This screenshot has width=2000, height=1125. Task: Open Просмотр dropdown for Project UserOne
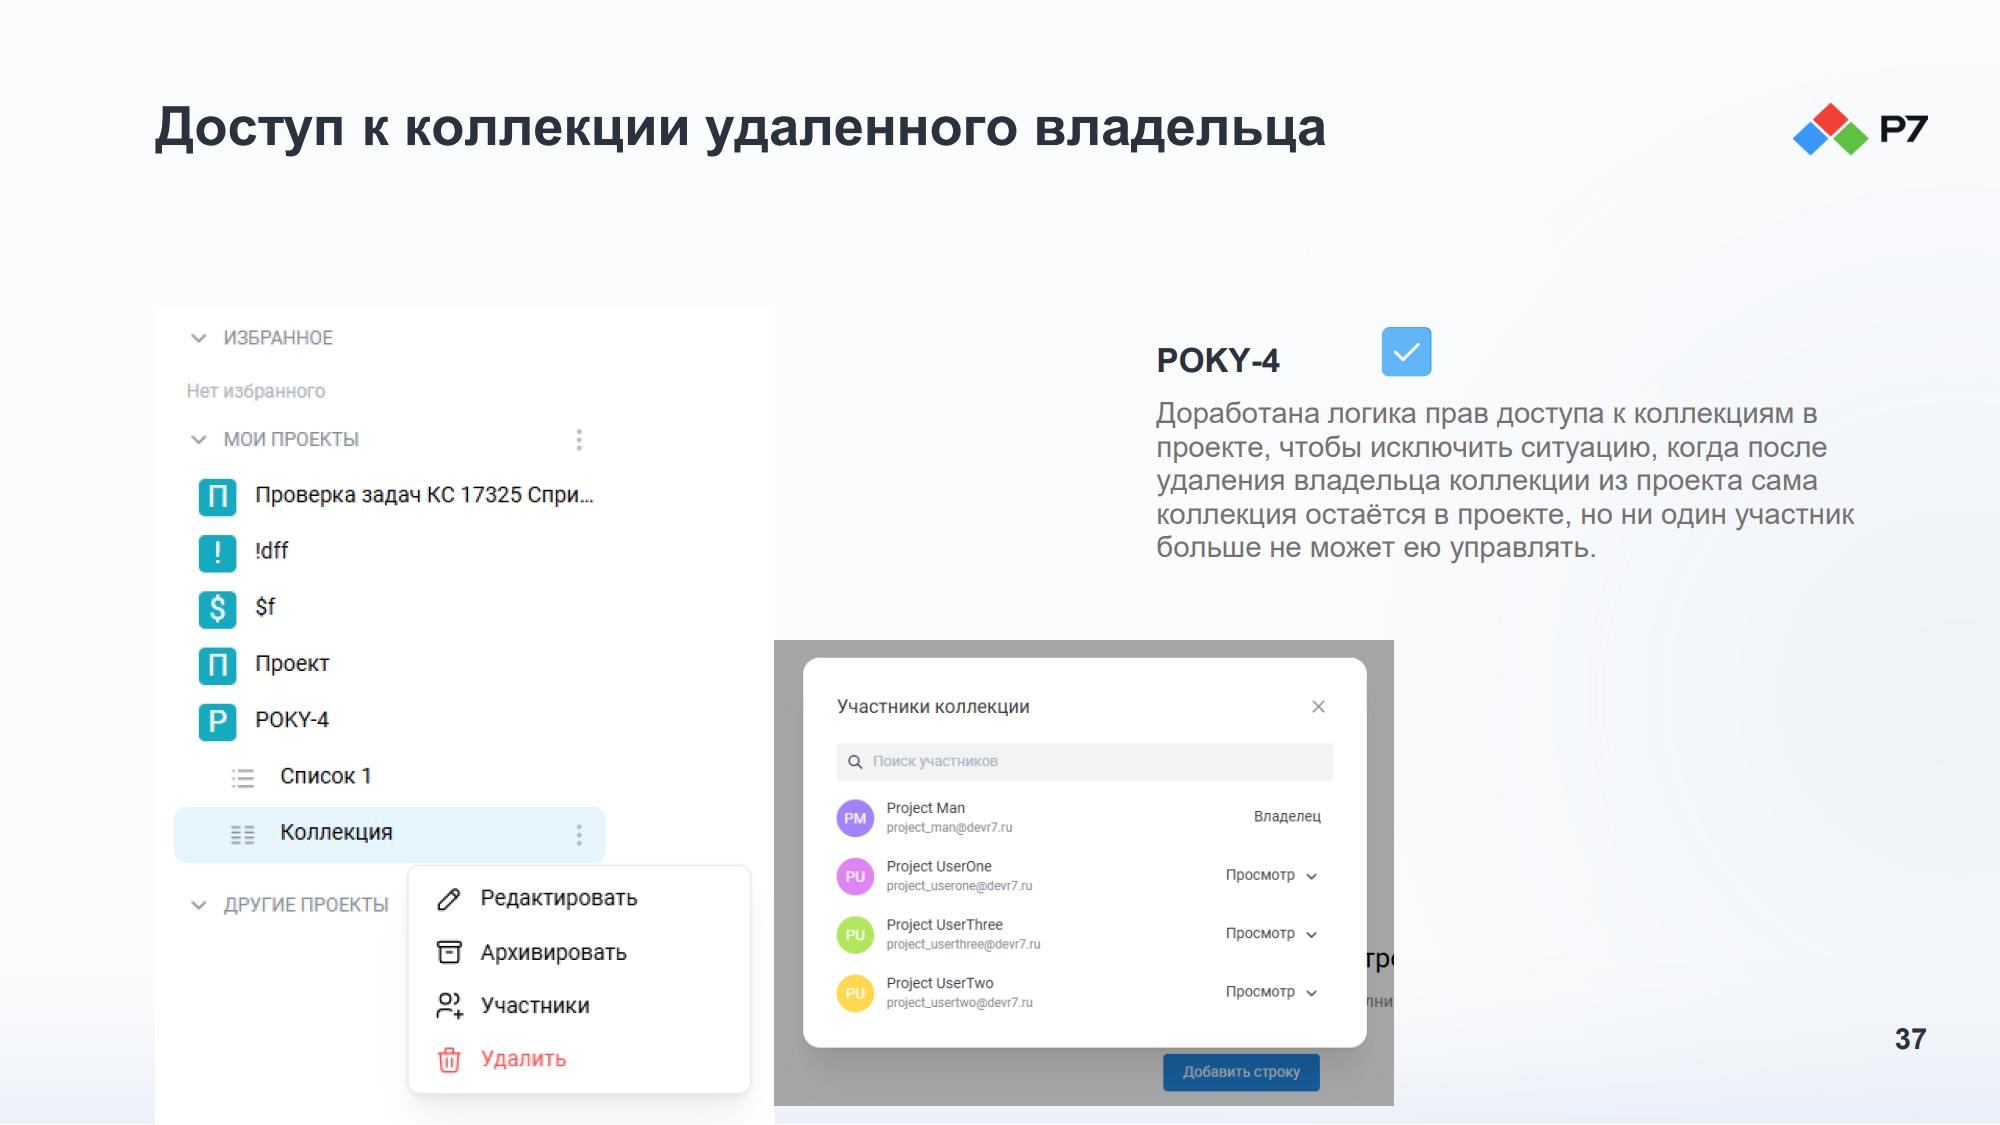pos(1272,875)
